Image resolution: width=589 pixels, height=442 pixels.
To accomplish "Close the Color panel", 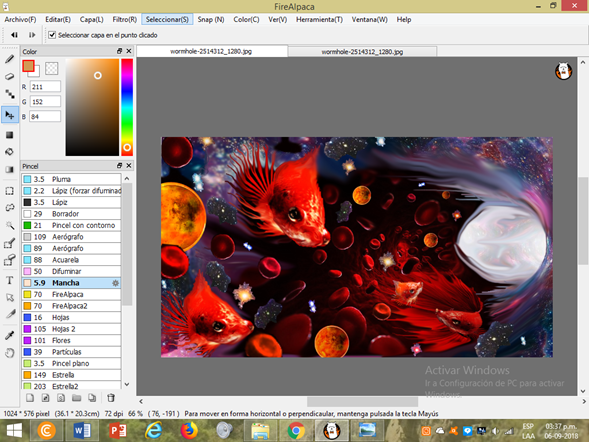I will tap(129, 51).
